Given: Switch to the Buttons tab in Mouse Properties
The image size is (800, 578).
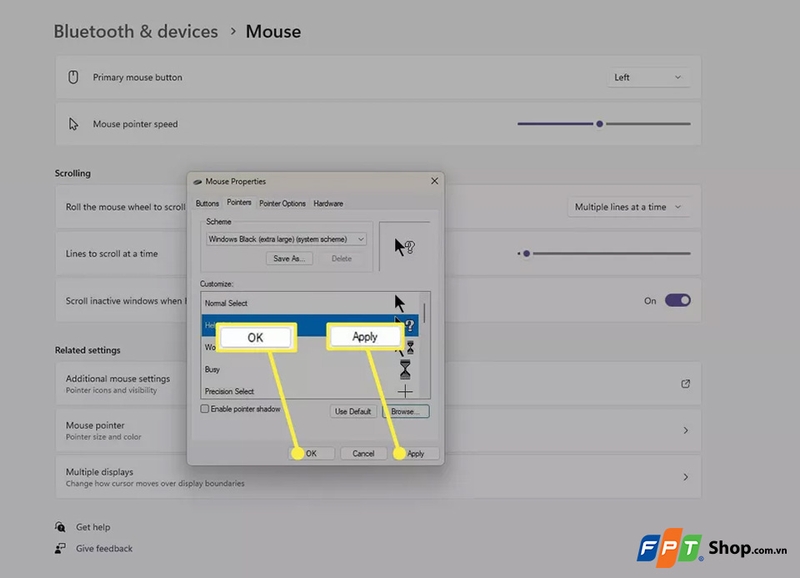Looking at the screenshot, I should click(207, 204).
